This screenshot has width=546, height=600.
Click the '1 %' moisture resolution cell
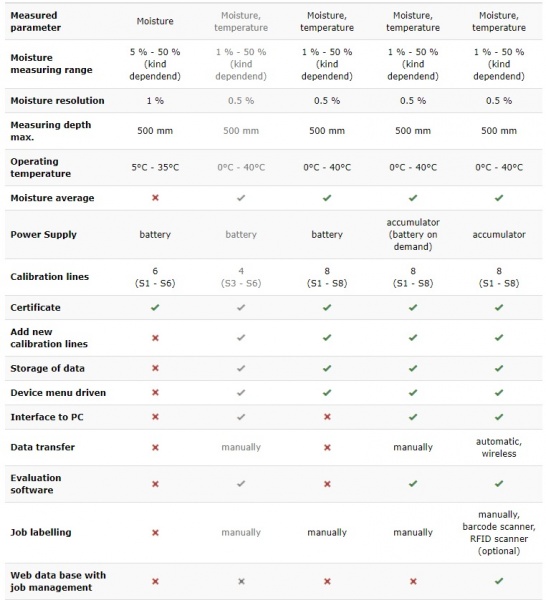coord(155,101)
